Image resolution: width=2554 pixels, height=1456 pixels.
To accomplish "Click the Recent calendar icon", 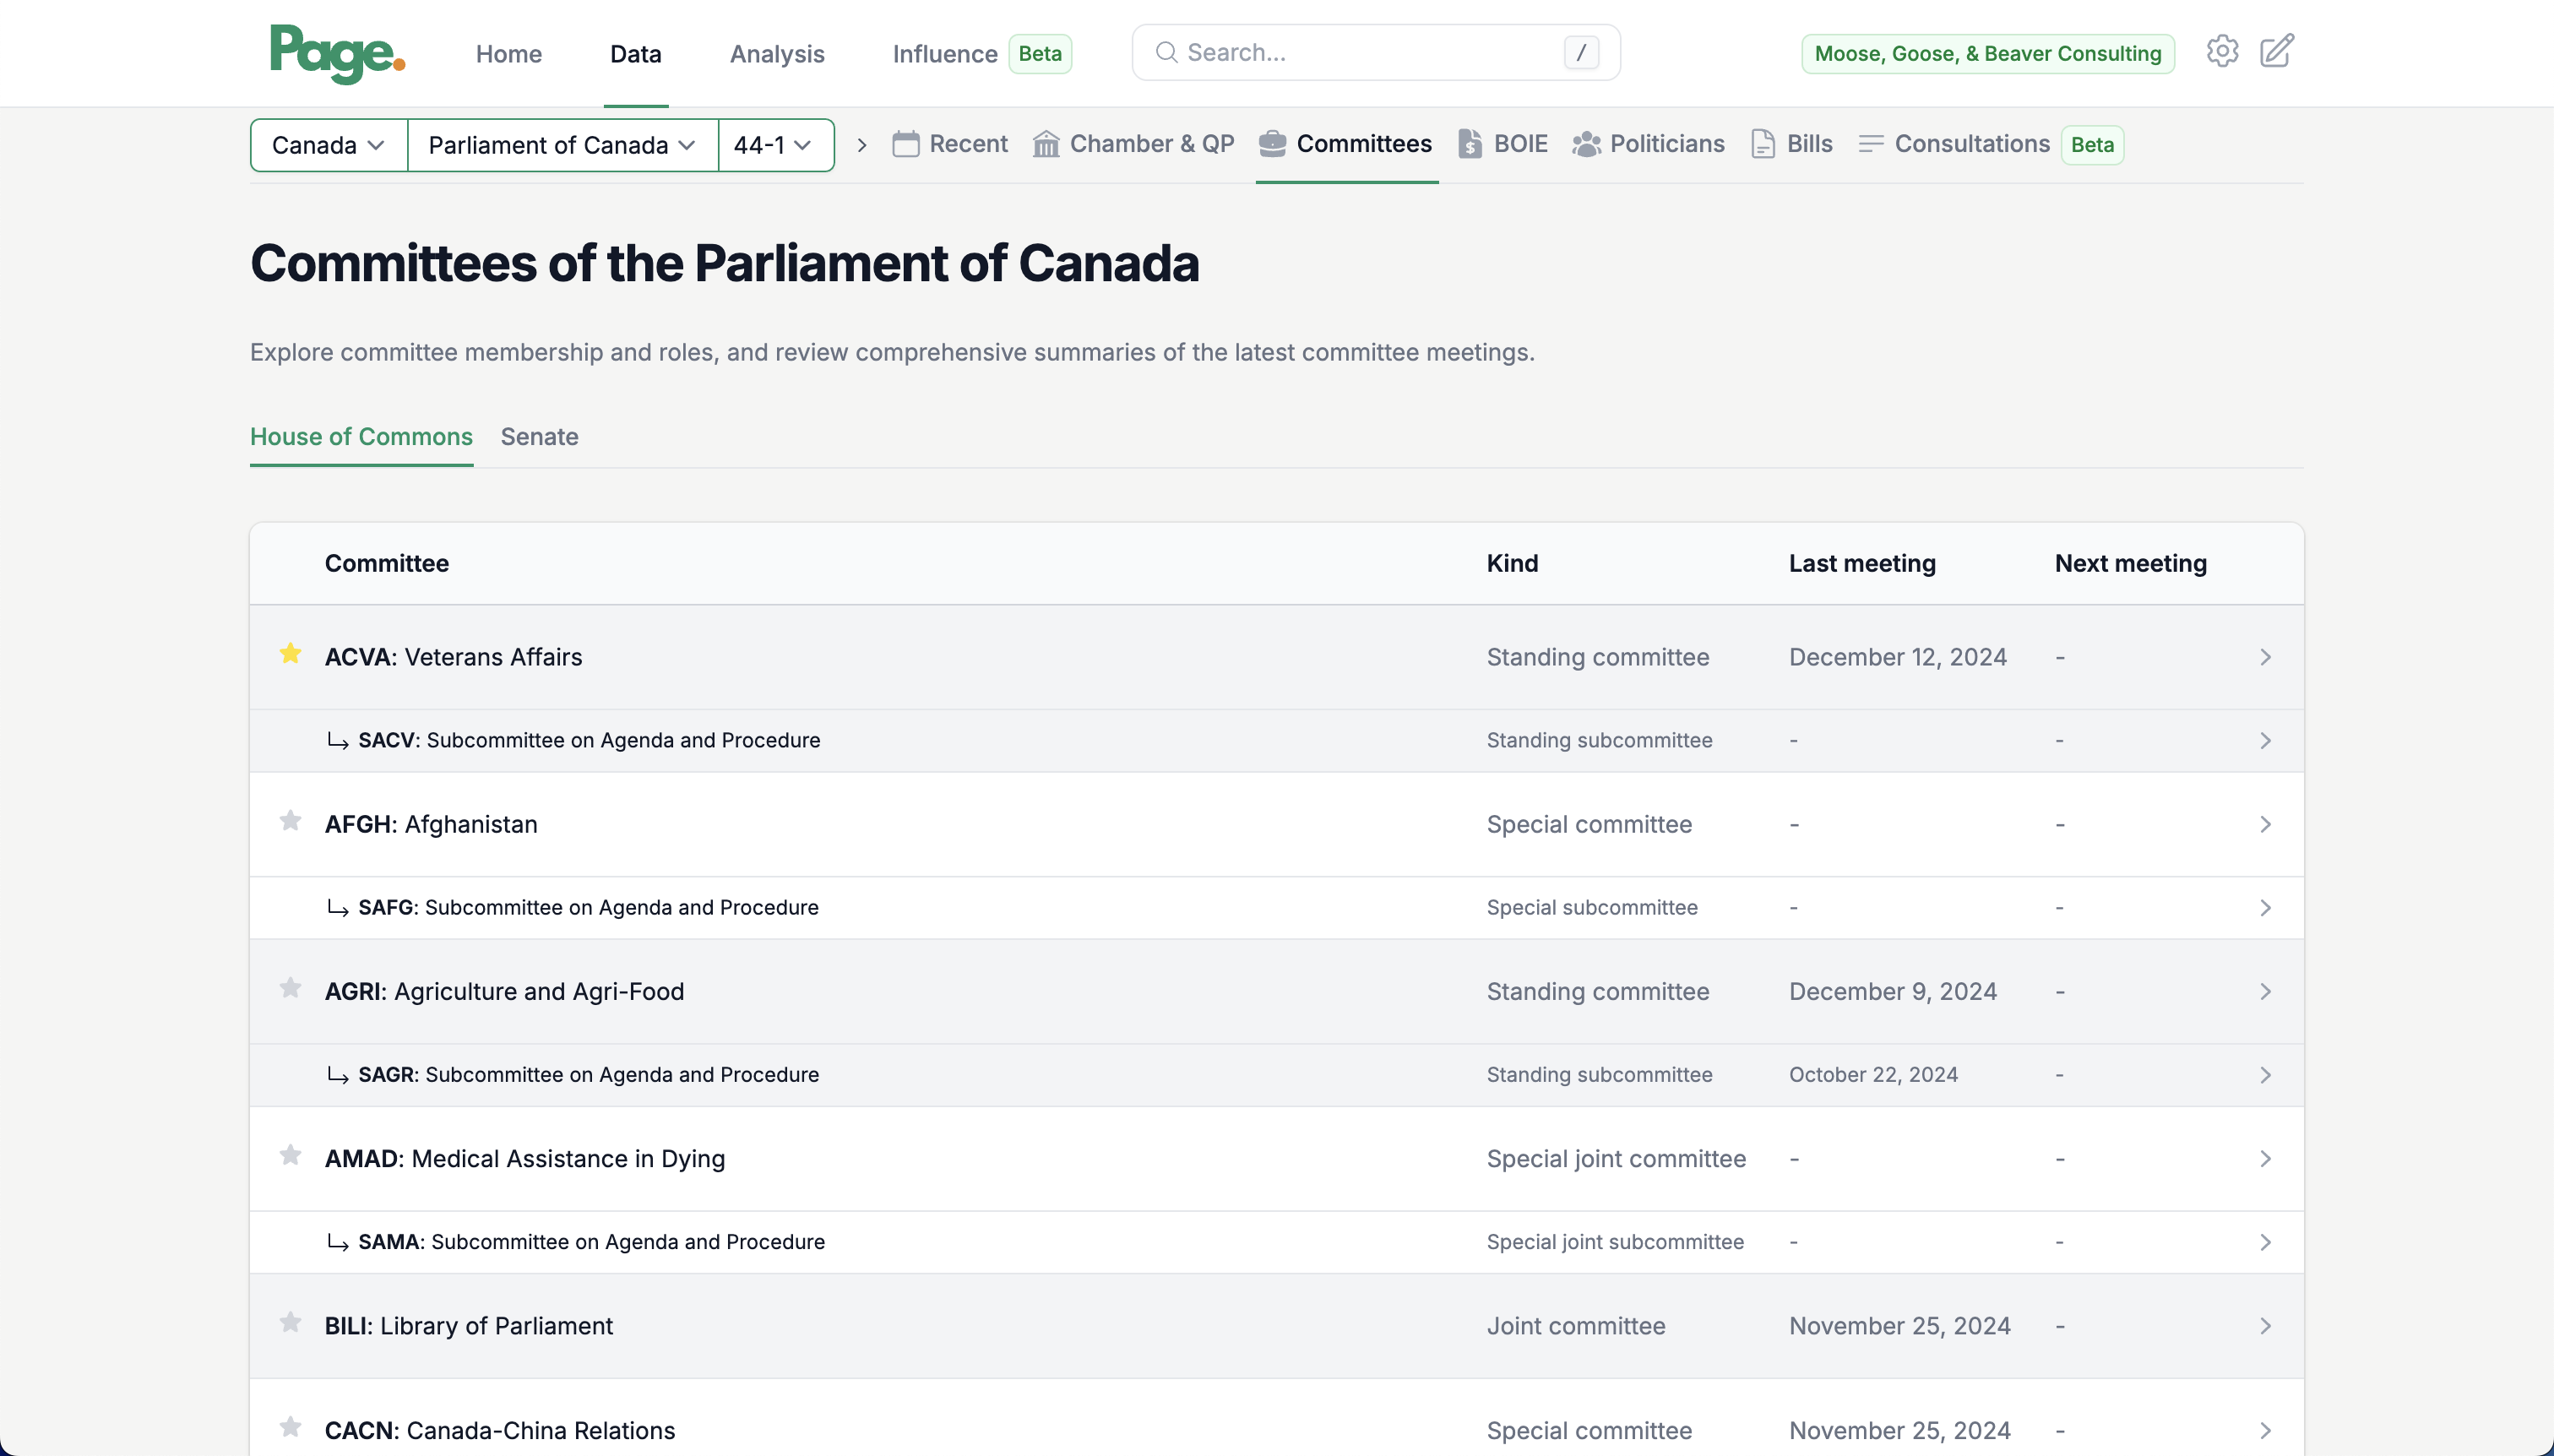I will tap(906, 144).
